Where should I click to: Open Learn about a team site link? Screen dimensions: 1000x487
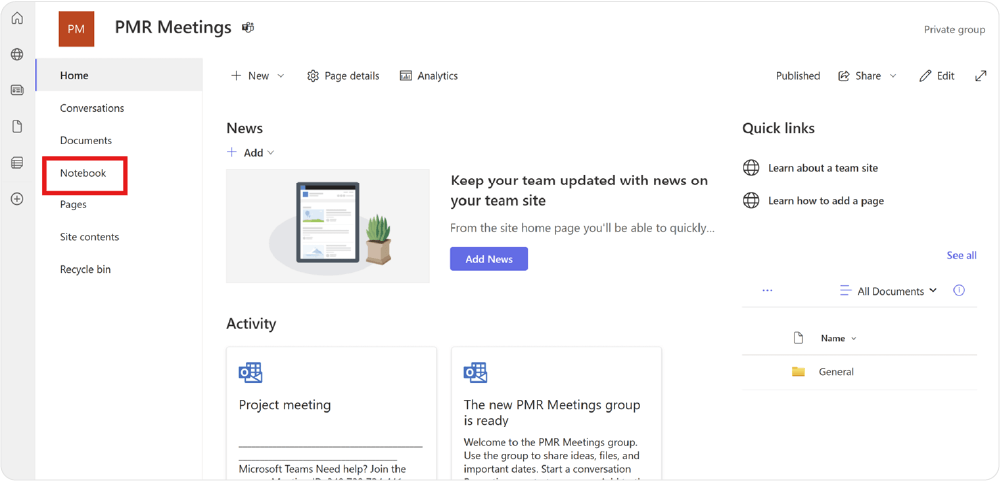click(823, 168)
